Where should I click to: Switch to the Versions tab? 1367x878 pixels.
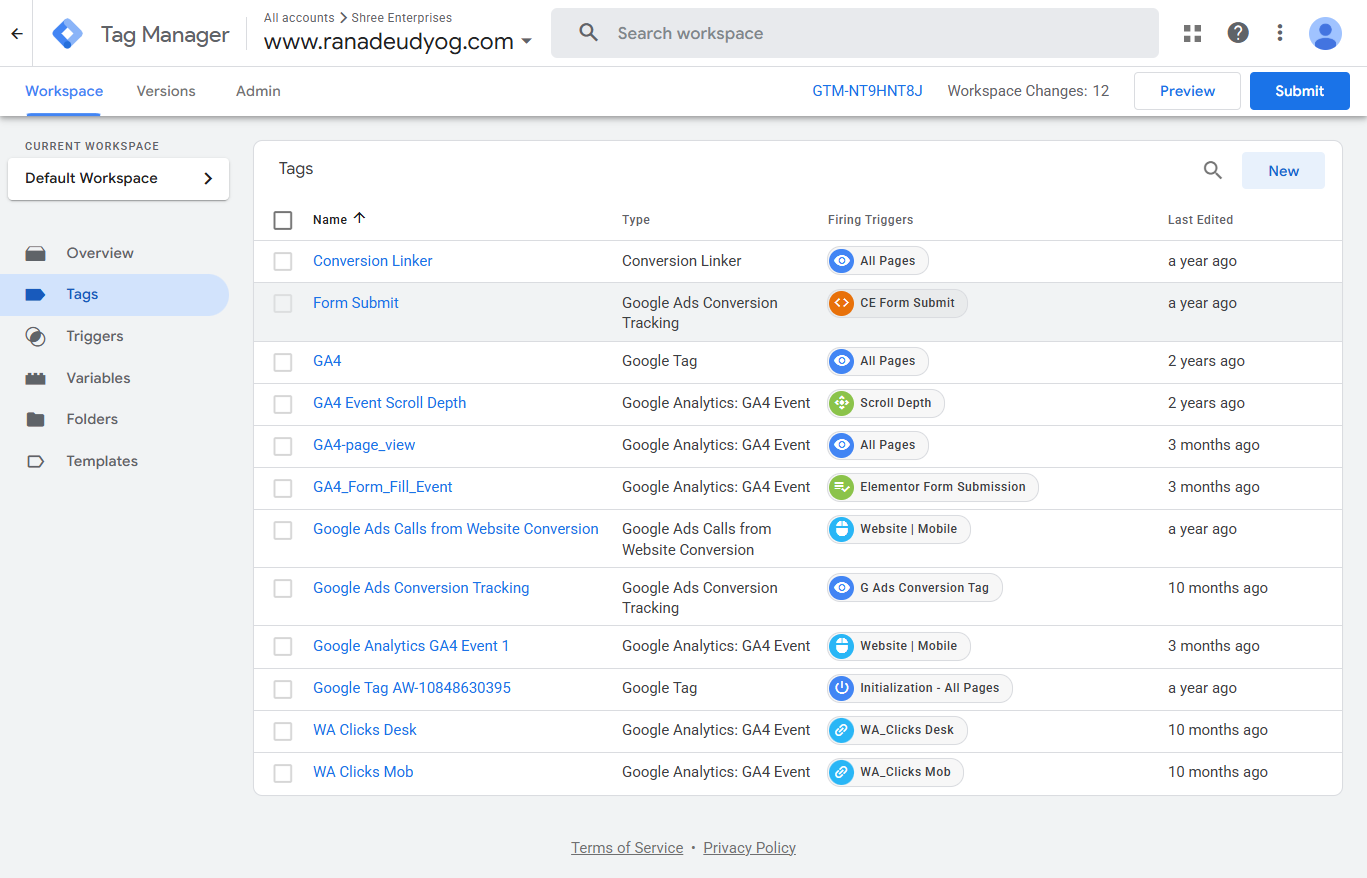(x=166, y=91)
